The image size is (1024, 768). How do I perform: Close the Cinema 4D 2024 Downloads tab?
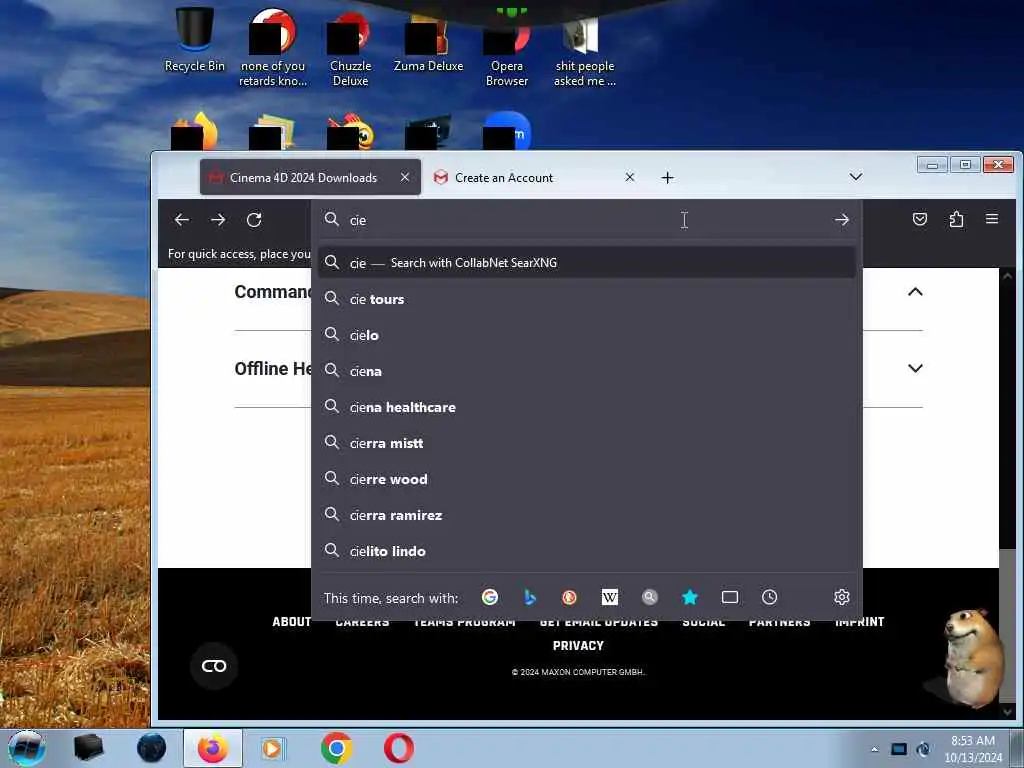click(x=405, y=177)
